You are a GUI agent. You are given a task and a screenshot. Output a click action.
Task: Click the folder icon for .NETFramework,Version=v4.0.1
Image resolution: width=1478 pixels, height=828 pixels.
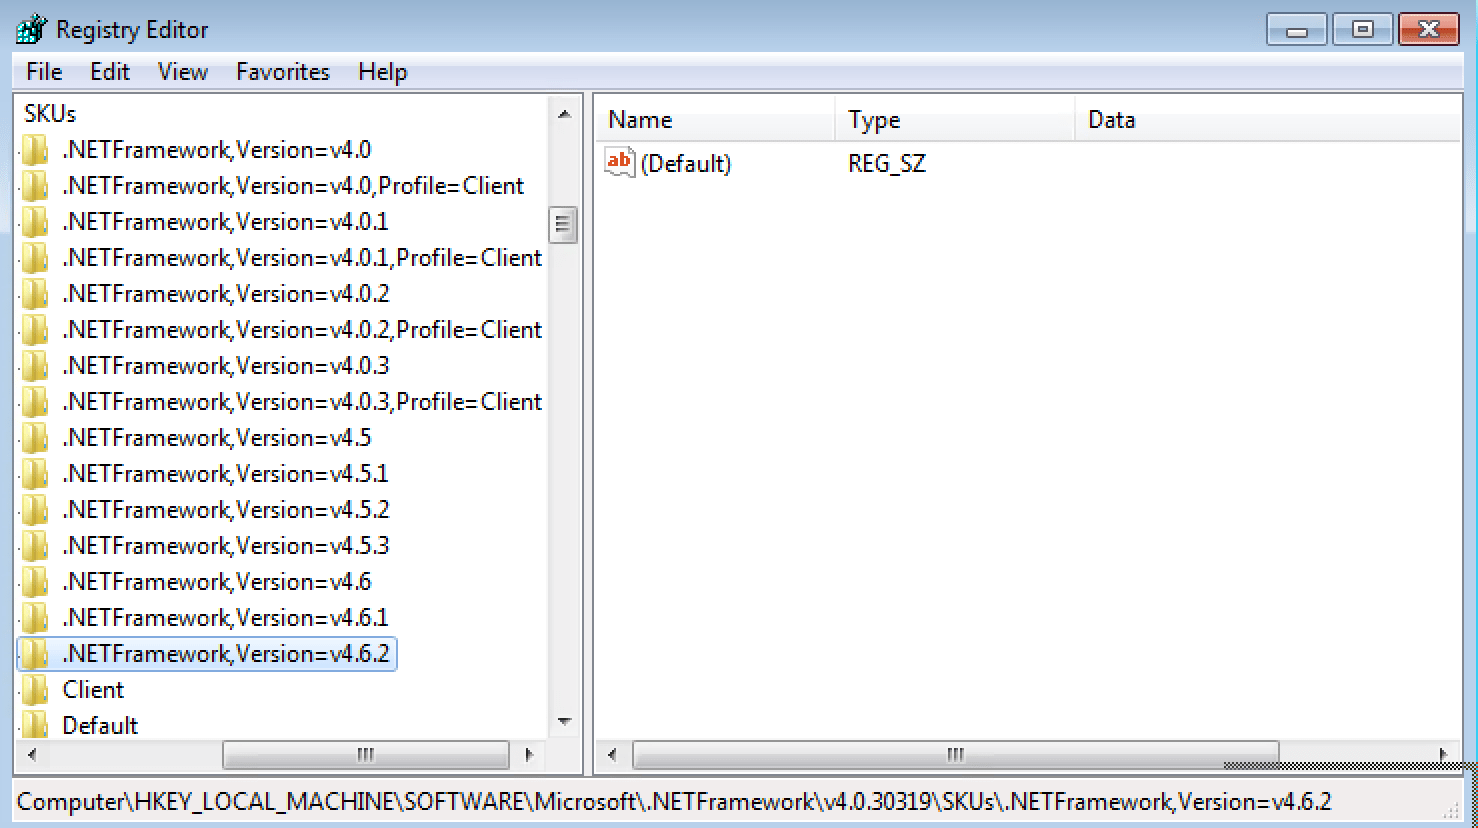[34, 222]
